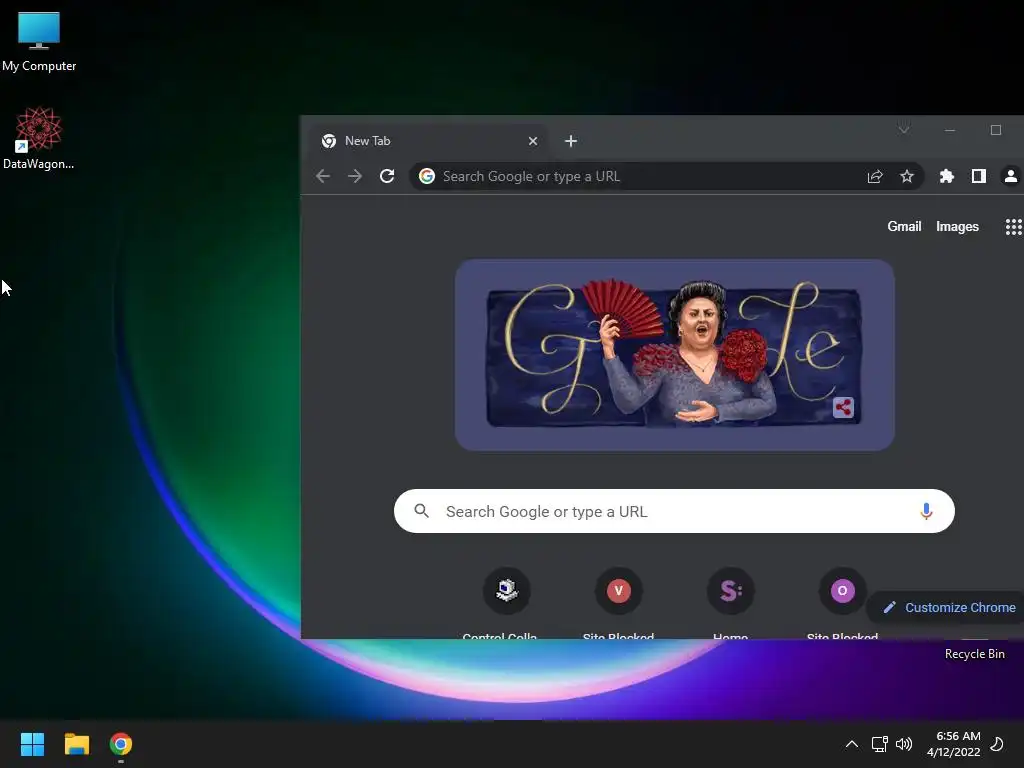Open the DataWagon desktop shortcut
Viewport: 1024px width, 768px height.
(x=39, y=138)
